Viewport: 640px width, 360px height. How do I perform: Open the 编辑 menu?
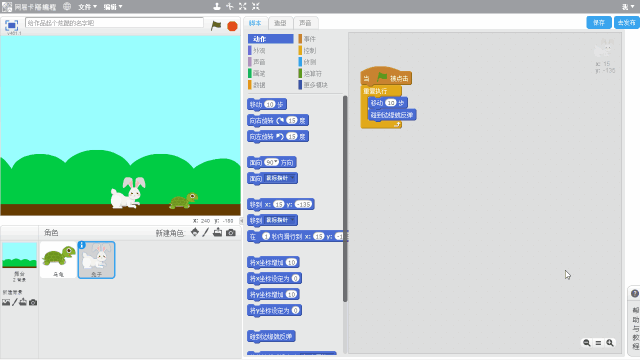pos(113,7)
